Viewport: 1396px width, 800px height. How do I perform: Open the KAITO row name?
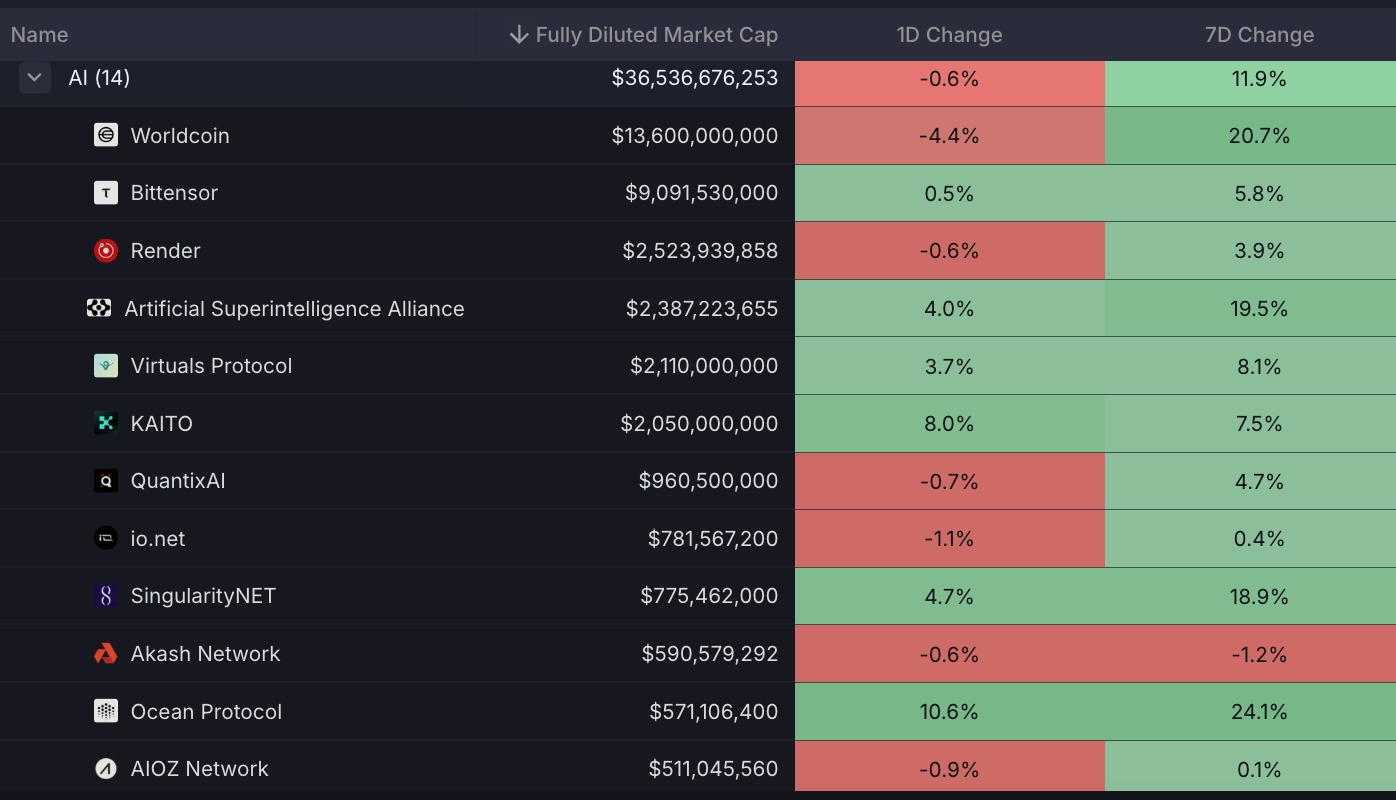point(162,423)
